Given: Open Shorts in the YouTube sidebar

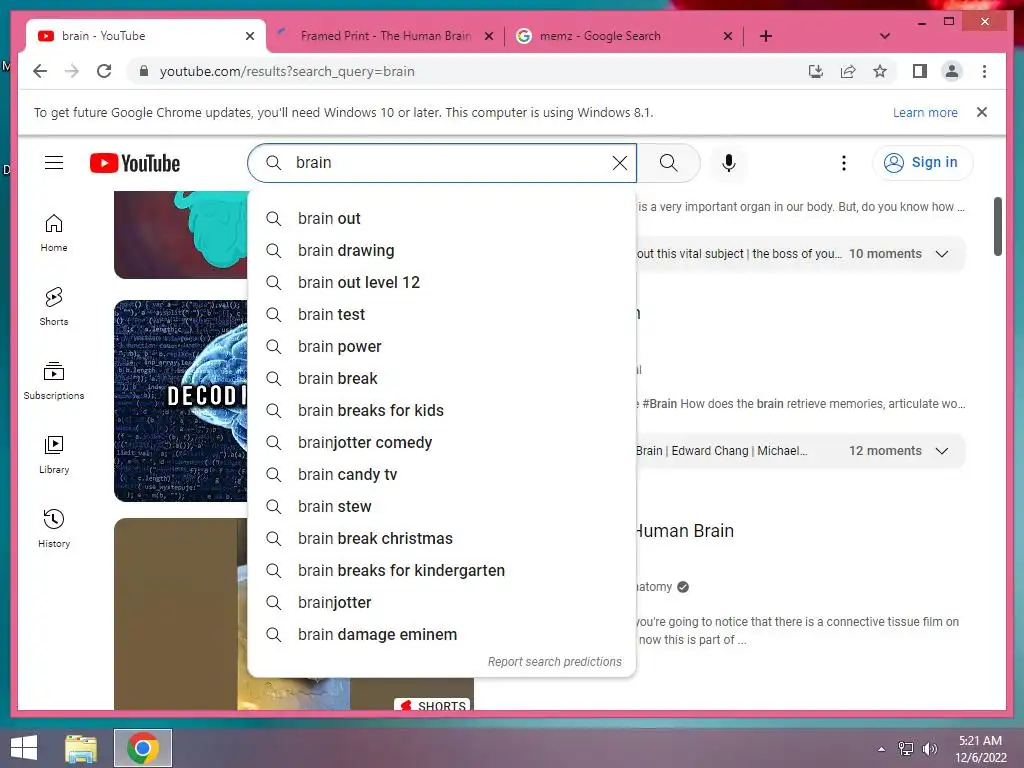Looking at the screenshot, I should click(x=54, y=307).
